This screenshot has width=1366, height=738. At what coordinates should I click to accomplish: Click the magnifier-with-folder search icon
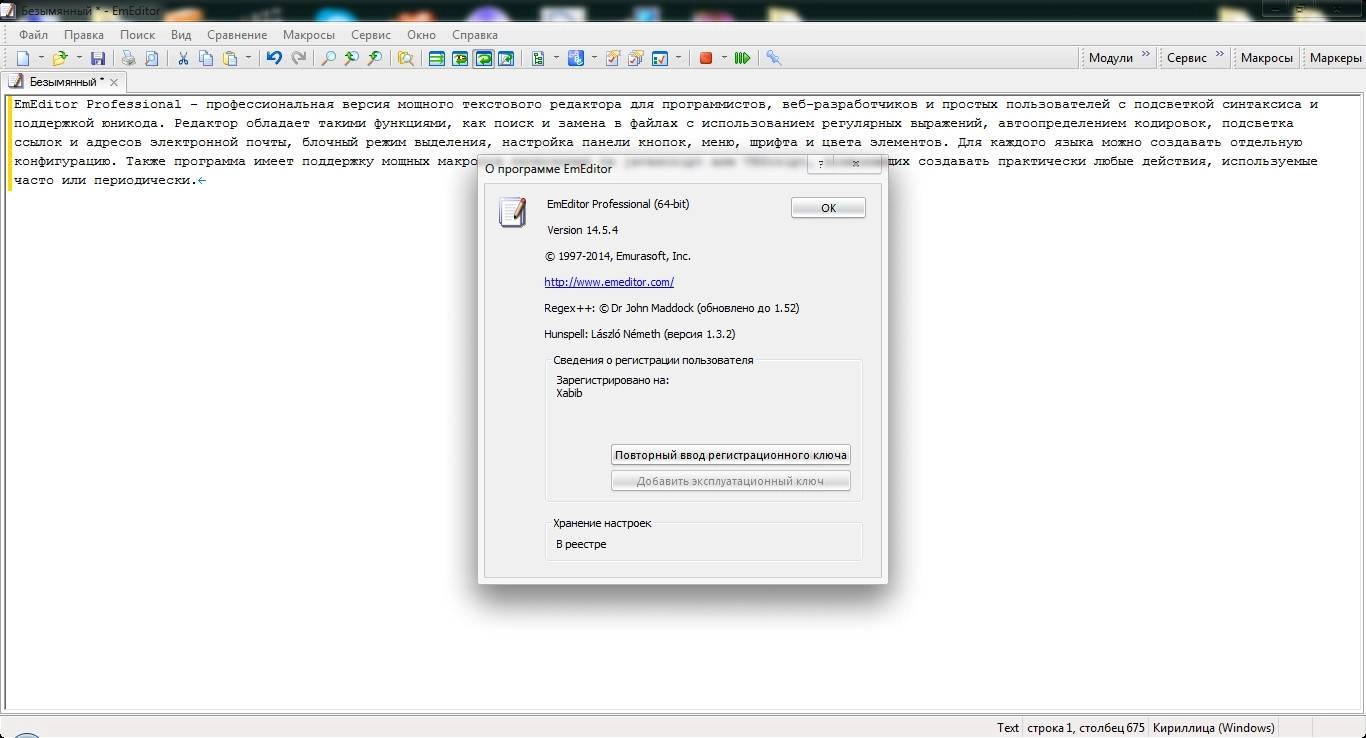click(x=405, y=58)
